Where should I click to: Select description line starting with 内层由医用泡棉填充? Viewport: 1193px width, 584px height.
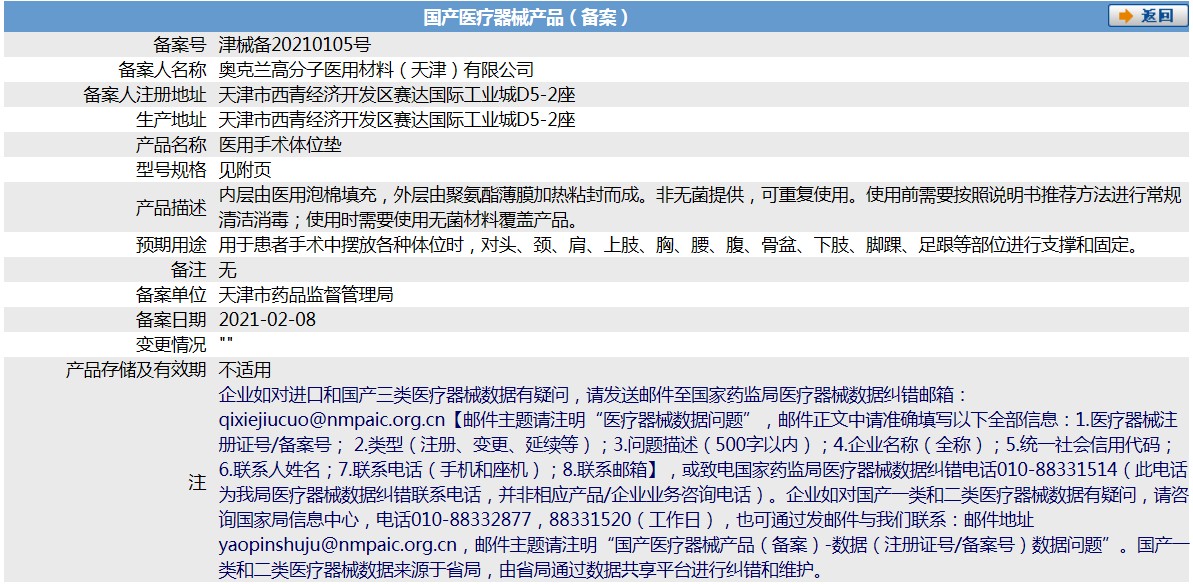701,195
